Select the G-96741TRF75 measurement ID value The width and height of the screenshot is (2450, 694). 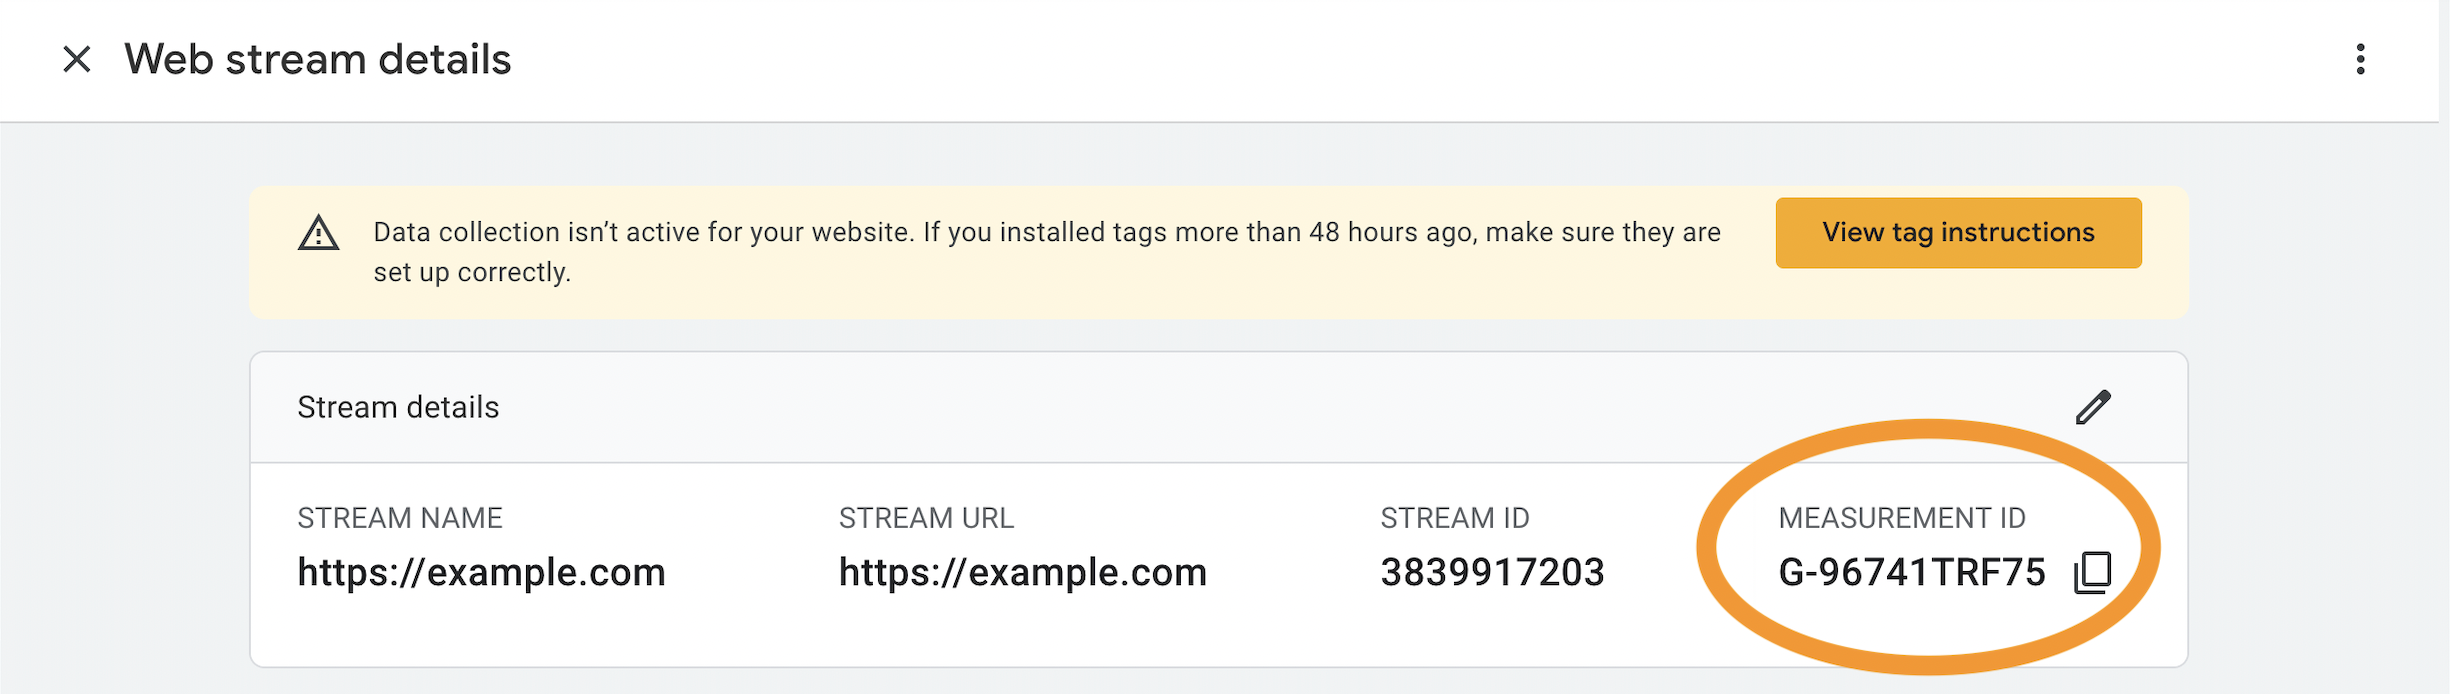point(1912,572)
